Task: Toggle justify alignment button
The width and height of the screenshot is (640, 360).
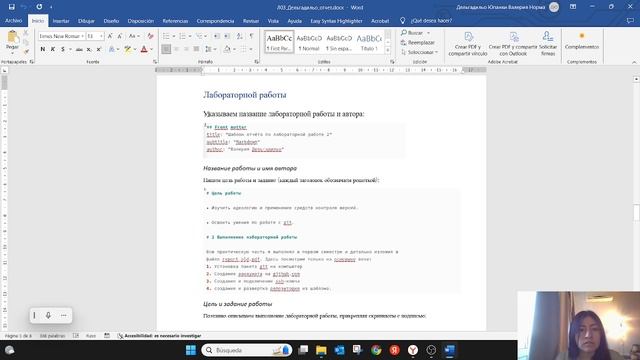Action: [196, 49]
